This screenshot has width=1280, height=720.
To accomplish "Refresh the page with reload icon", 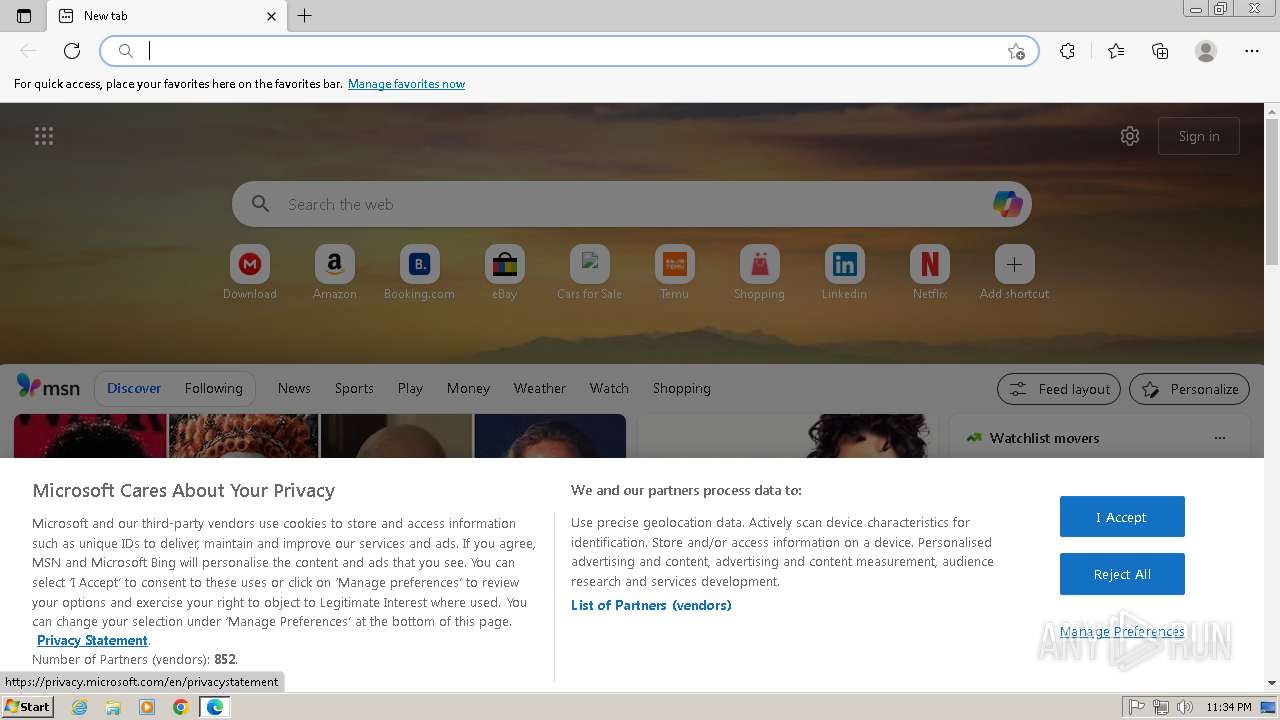I will 72,51.
